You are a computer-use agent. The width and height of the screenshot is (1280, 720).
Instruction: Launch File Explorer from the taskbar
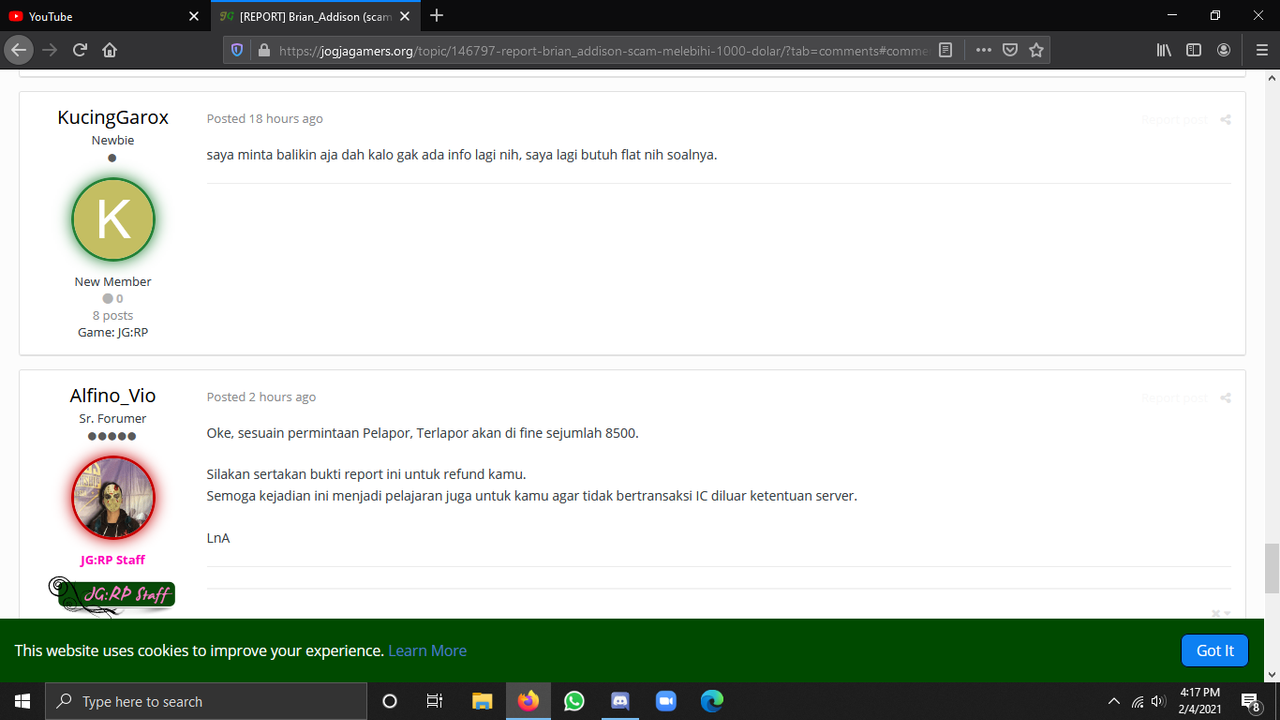pyautogui.click(x=482, y=701)
